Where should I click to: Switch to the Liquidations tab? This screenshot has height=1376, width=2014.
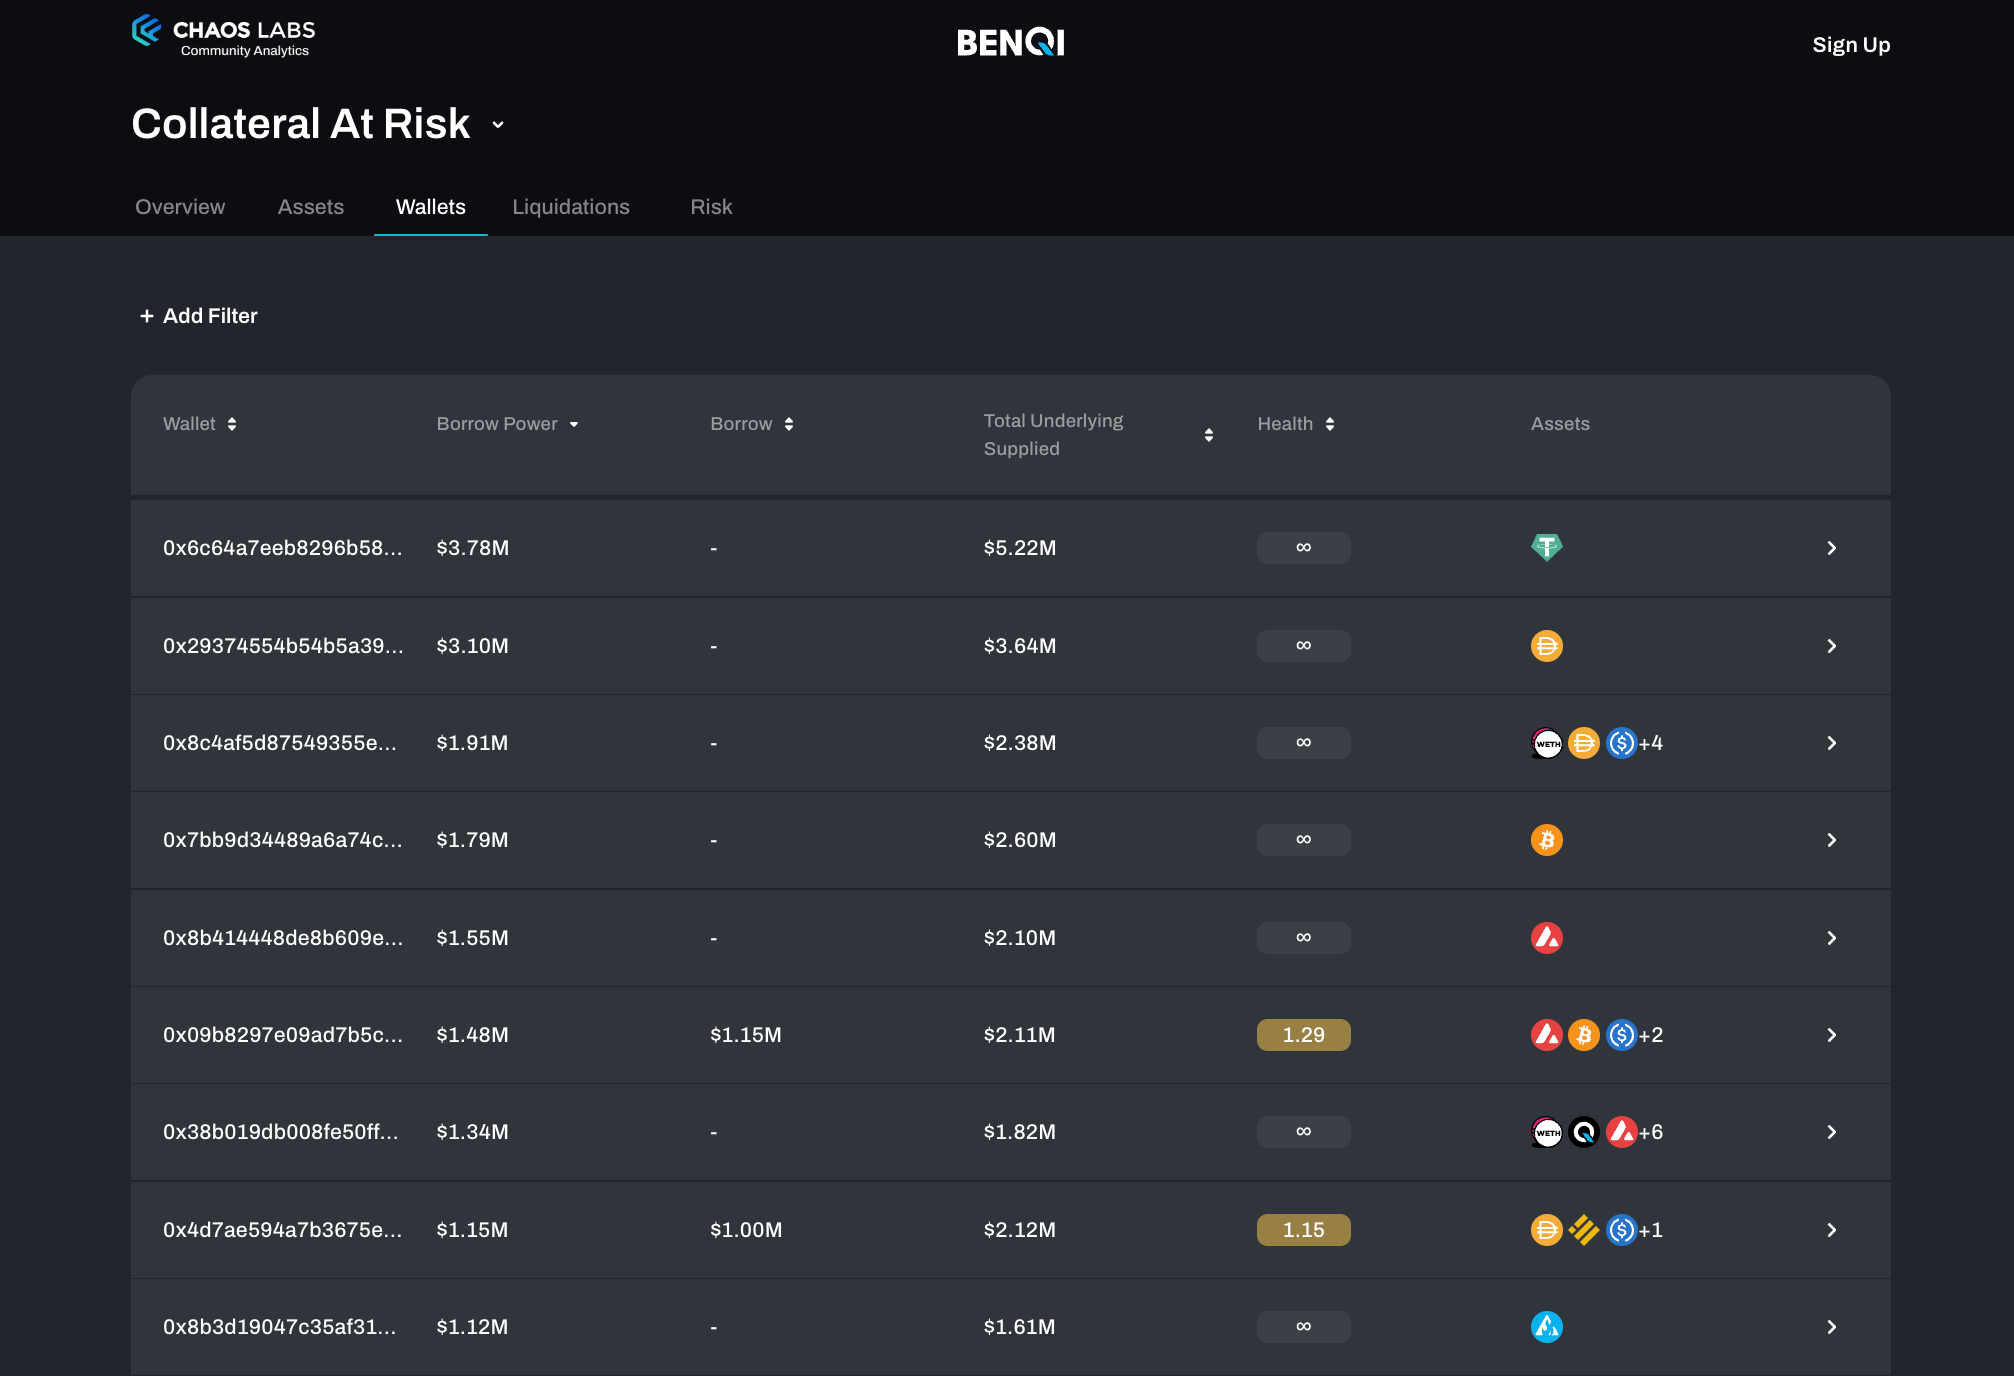click(571, 207)
